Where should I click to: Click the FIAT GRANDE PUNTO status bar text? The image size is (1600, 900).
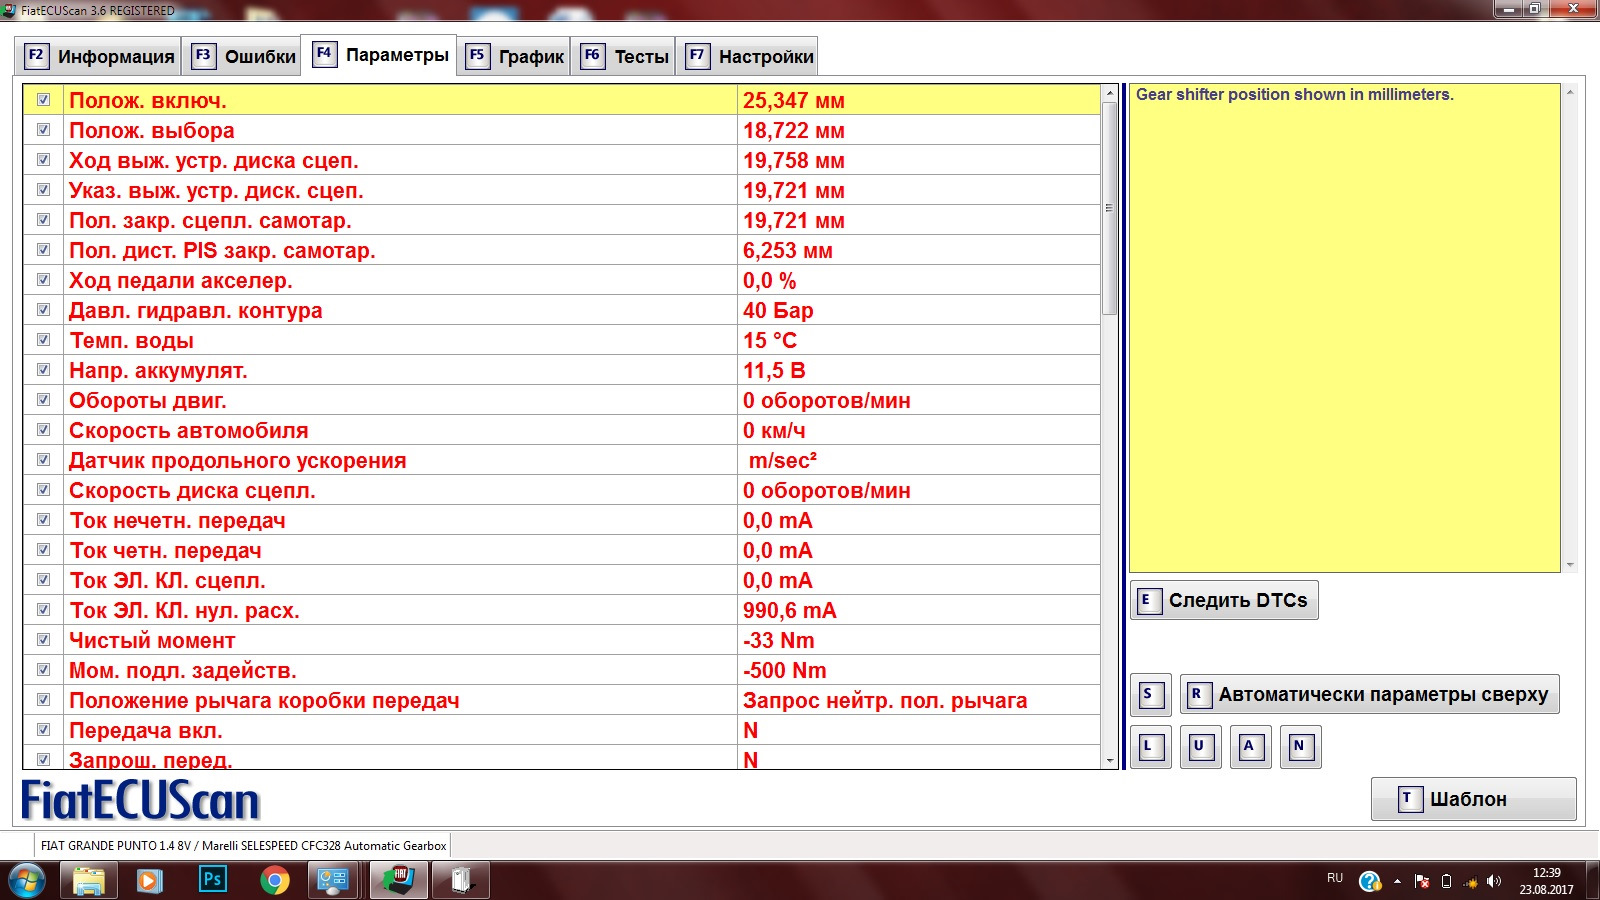tap(243, 845)
